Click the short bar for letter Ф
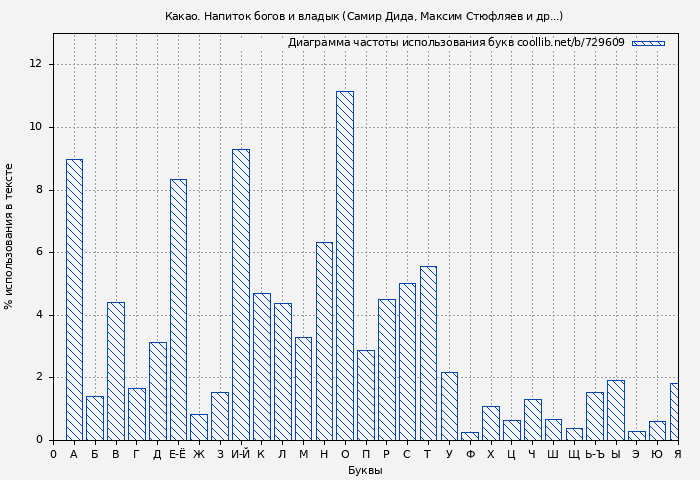The height and width of the screenshot is (480, 700). pos(470,436)
